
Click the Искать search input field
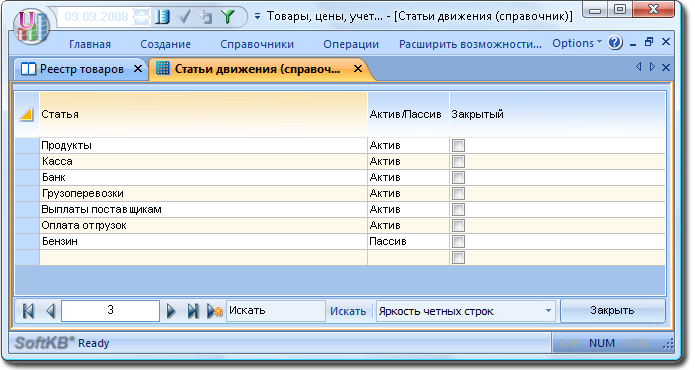[x=276, y=311]
